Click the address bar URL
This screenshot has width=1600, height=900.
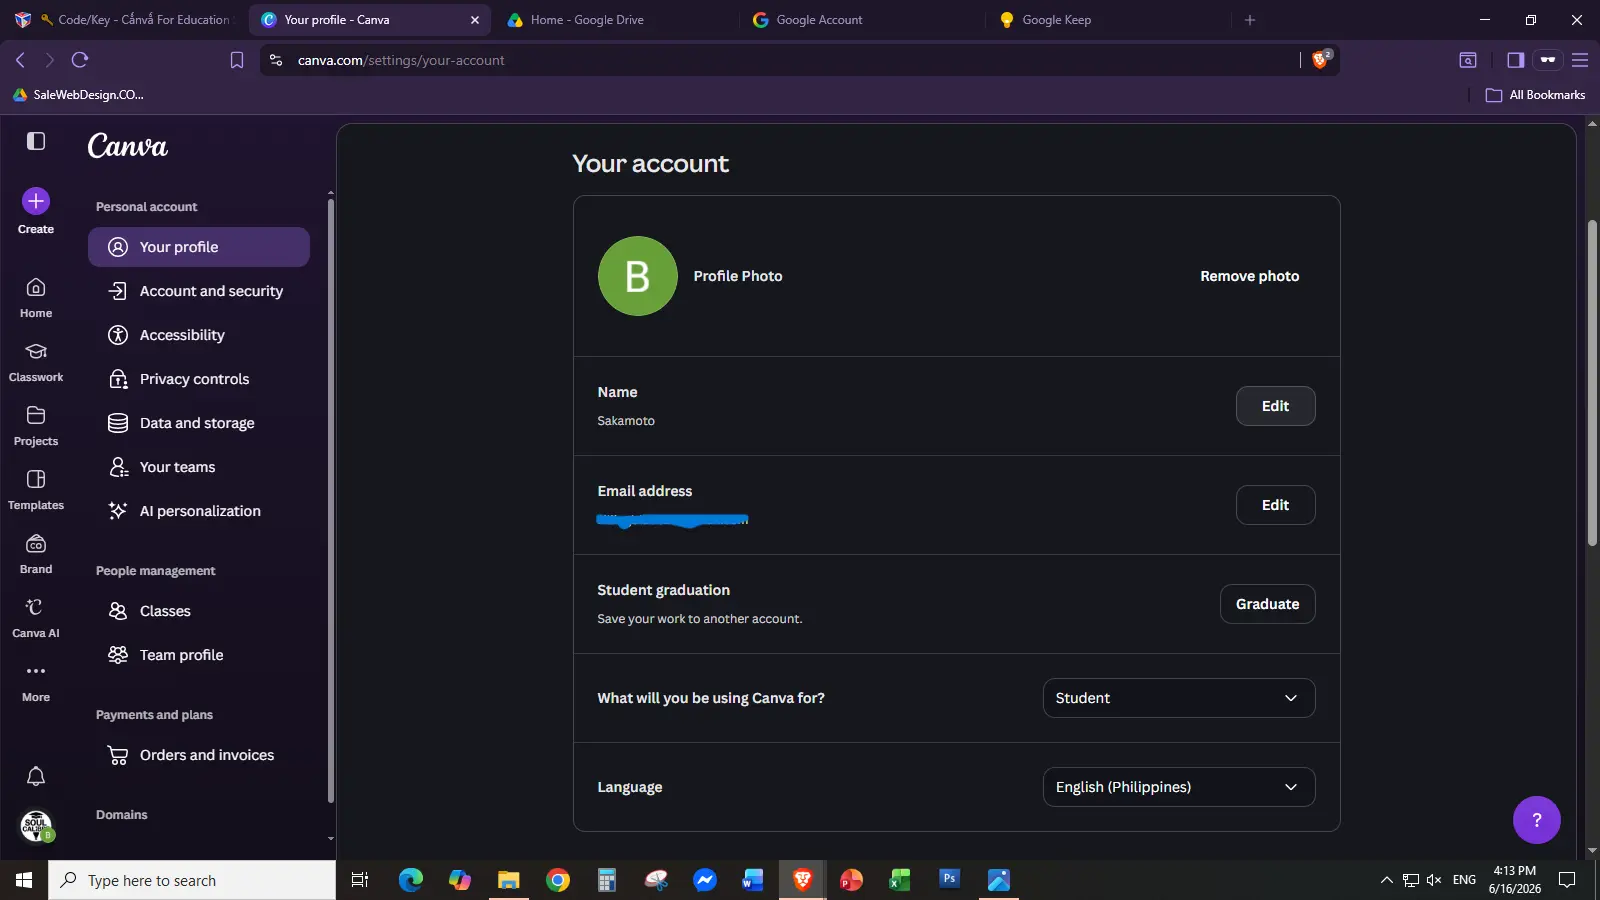click(401, 60)
